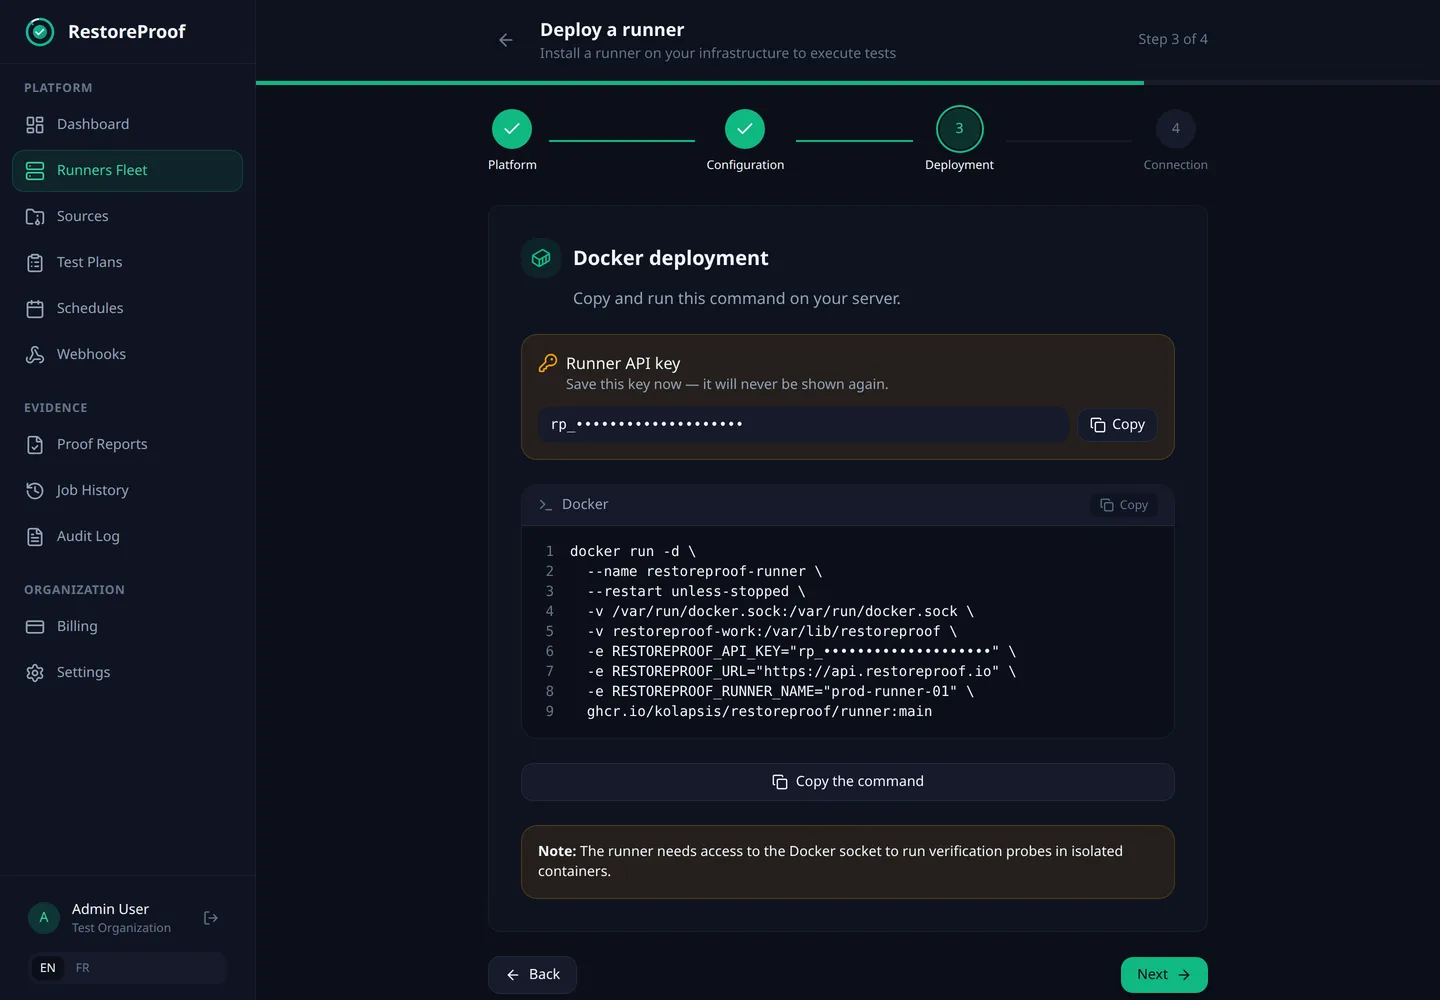Click the RESTOREPROOF_URL line in code

[801, 672]
